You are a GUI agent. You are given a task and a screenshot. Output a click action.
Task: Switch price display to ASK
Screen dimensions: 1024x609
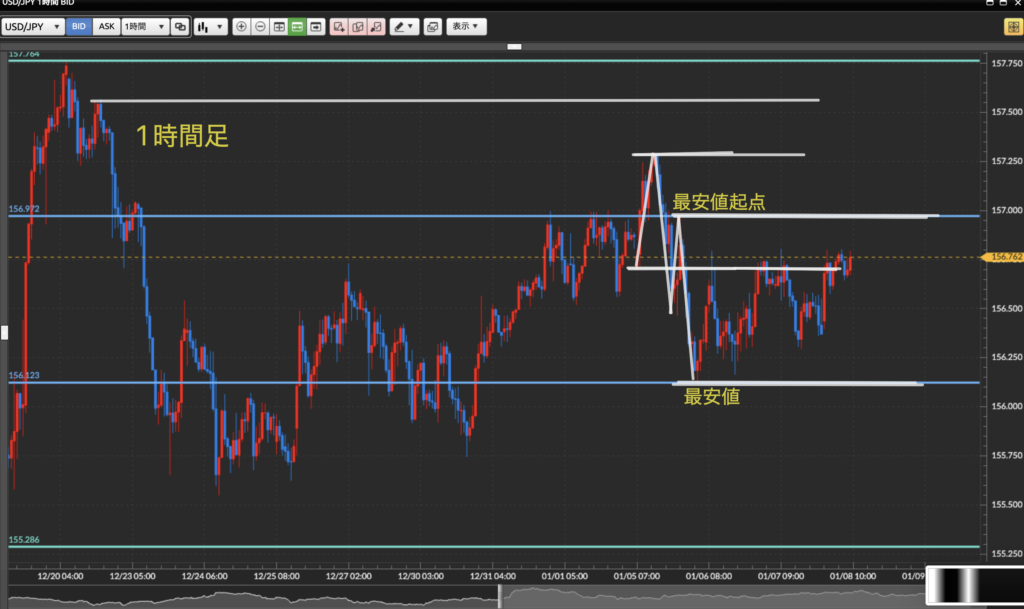106,27
